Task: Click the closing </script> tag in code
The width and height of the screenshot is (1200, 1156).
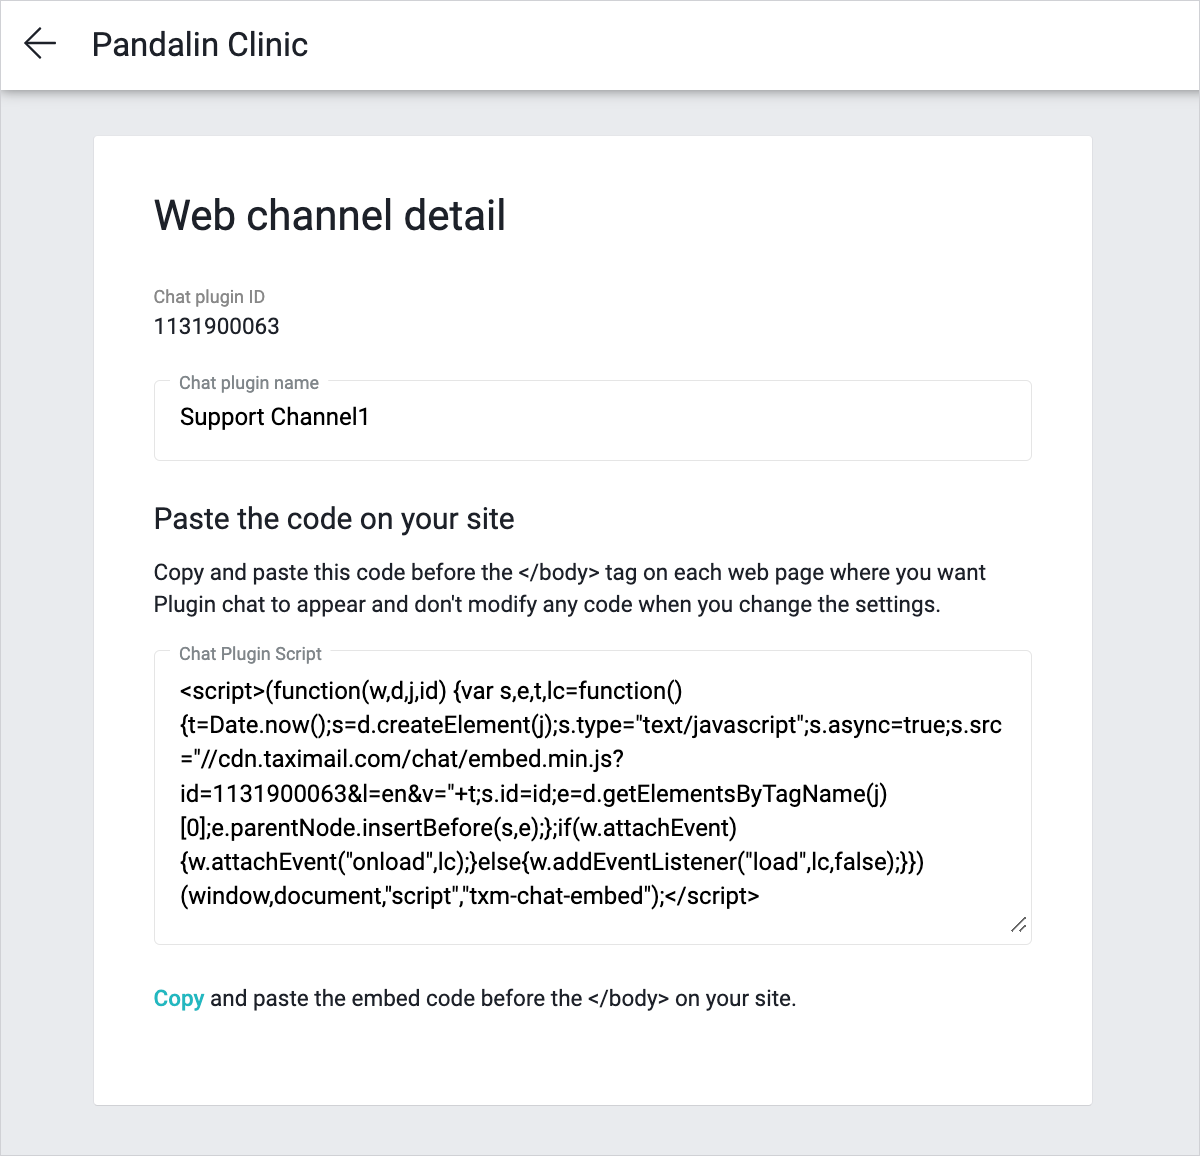Action: (x=712, y=896)
